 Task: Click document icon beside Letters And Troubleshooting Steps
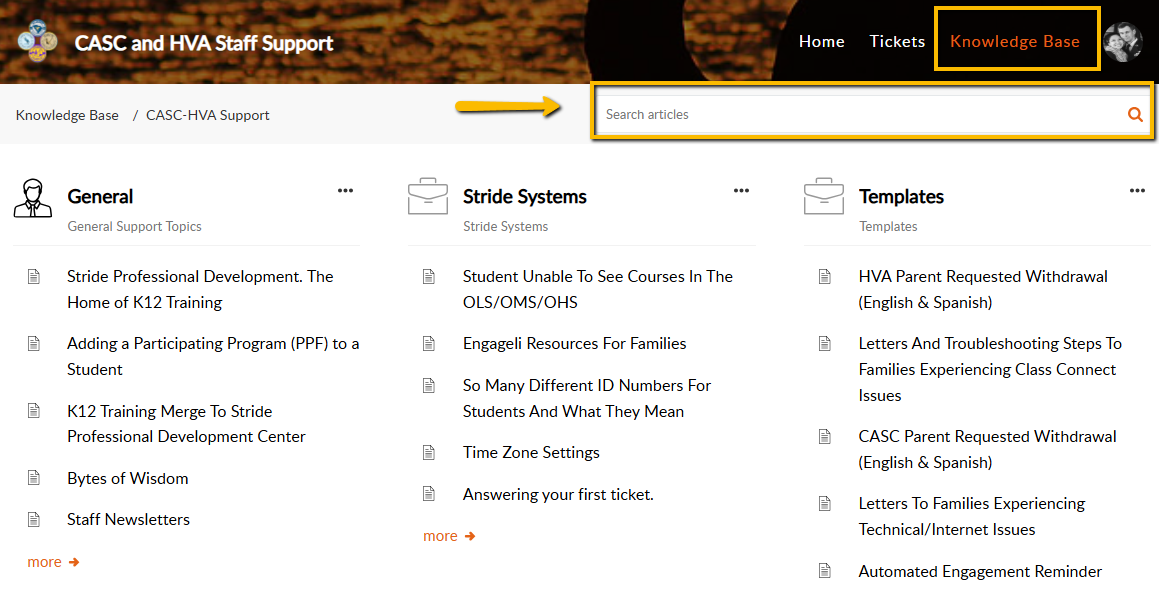click(x=825, y=344)
